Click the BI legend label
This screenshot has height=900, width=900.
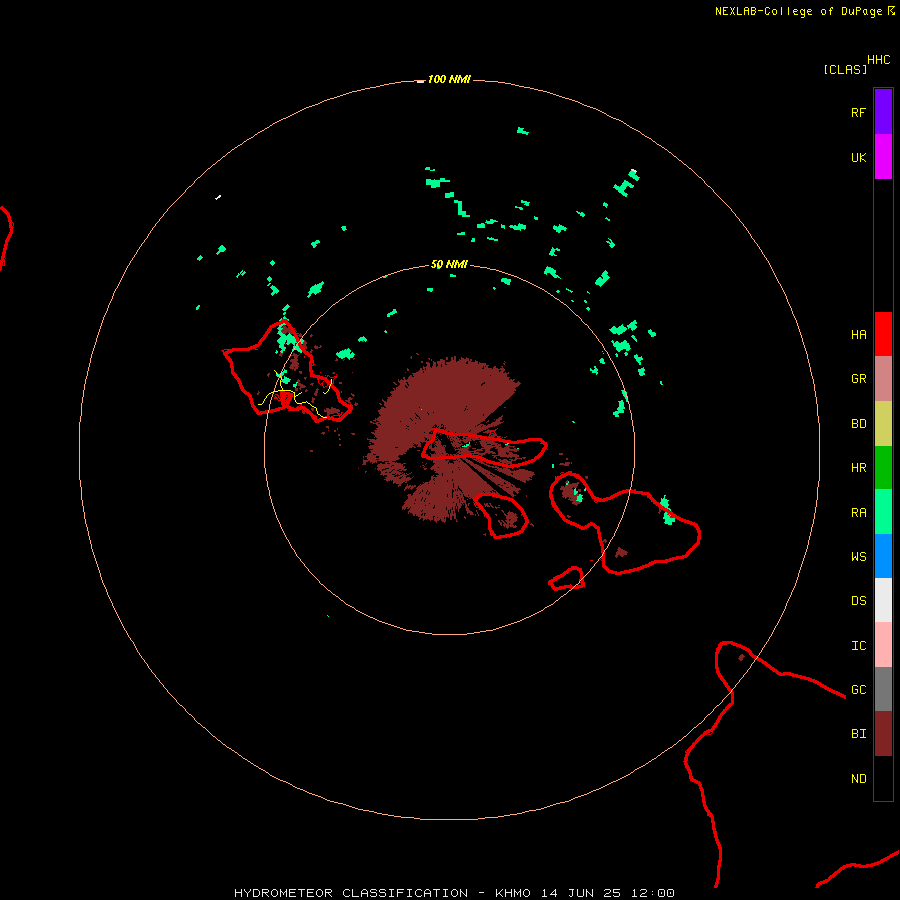click(x=858, y=734)
